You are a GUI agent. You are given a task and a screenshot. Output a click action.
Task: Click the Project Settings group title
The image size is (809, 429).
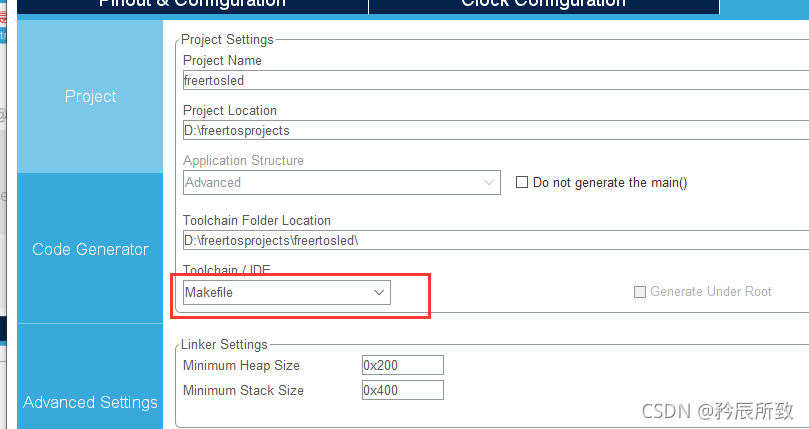coord(227,40)
